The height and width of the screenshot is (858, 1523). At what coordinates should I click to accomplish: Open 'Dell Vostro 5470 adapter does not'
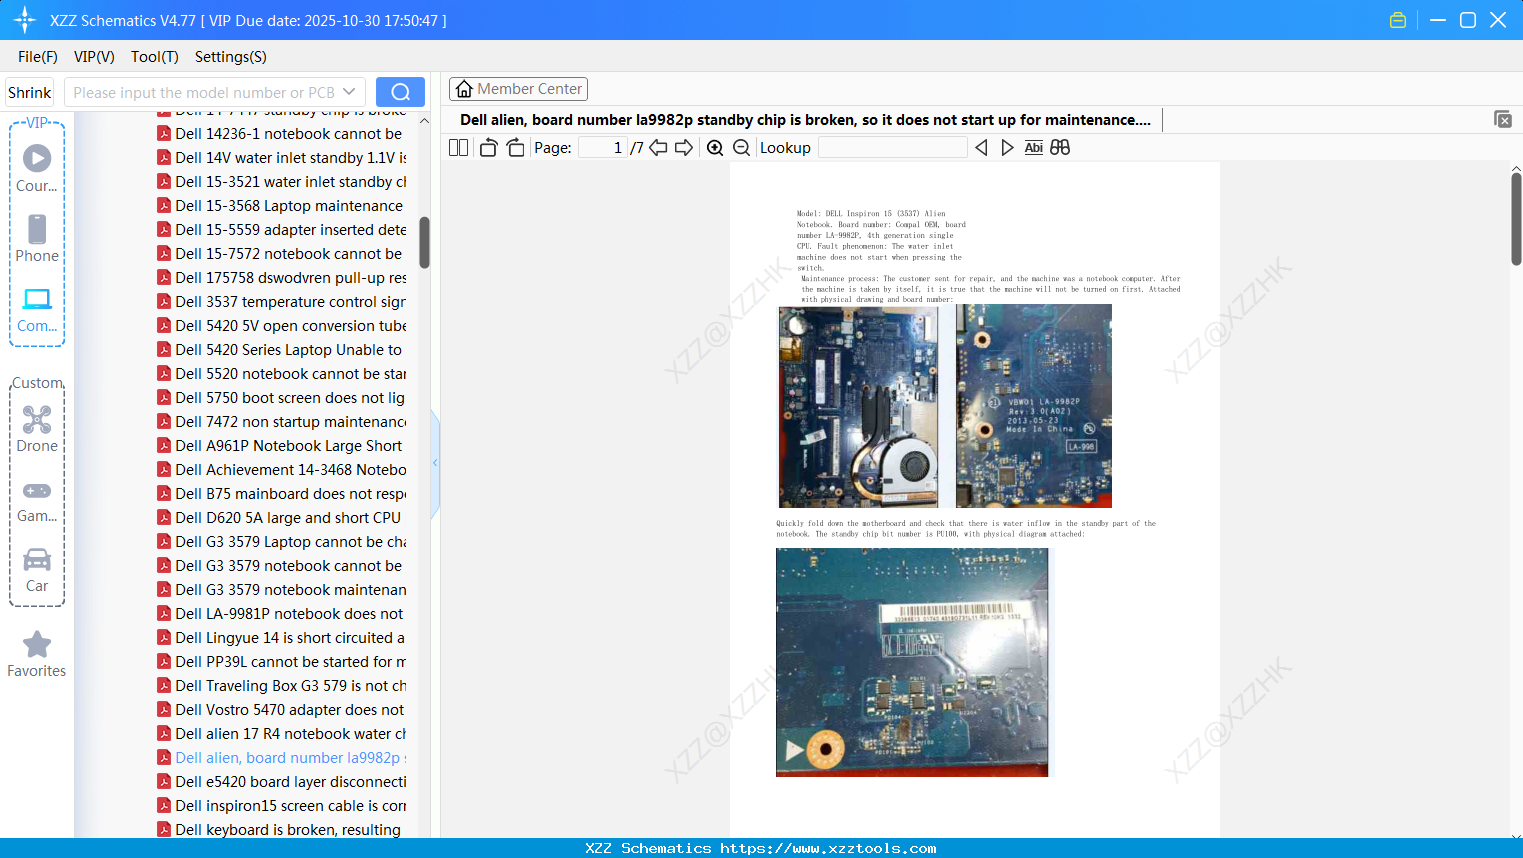(x=282, y=710)
